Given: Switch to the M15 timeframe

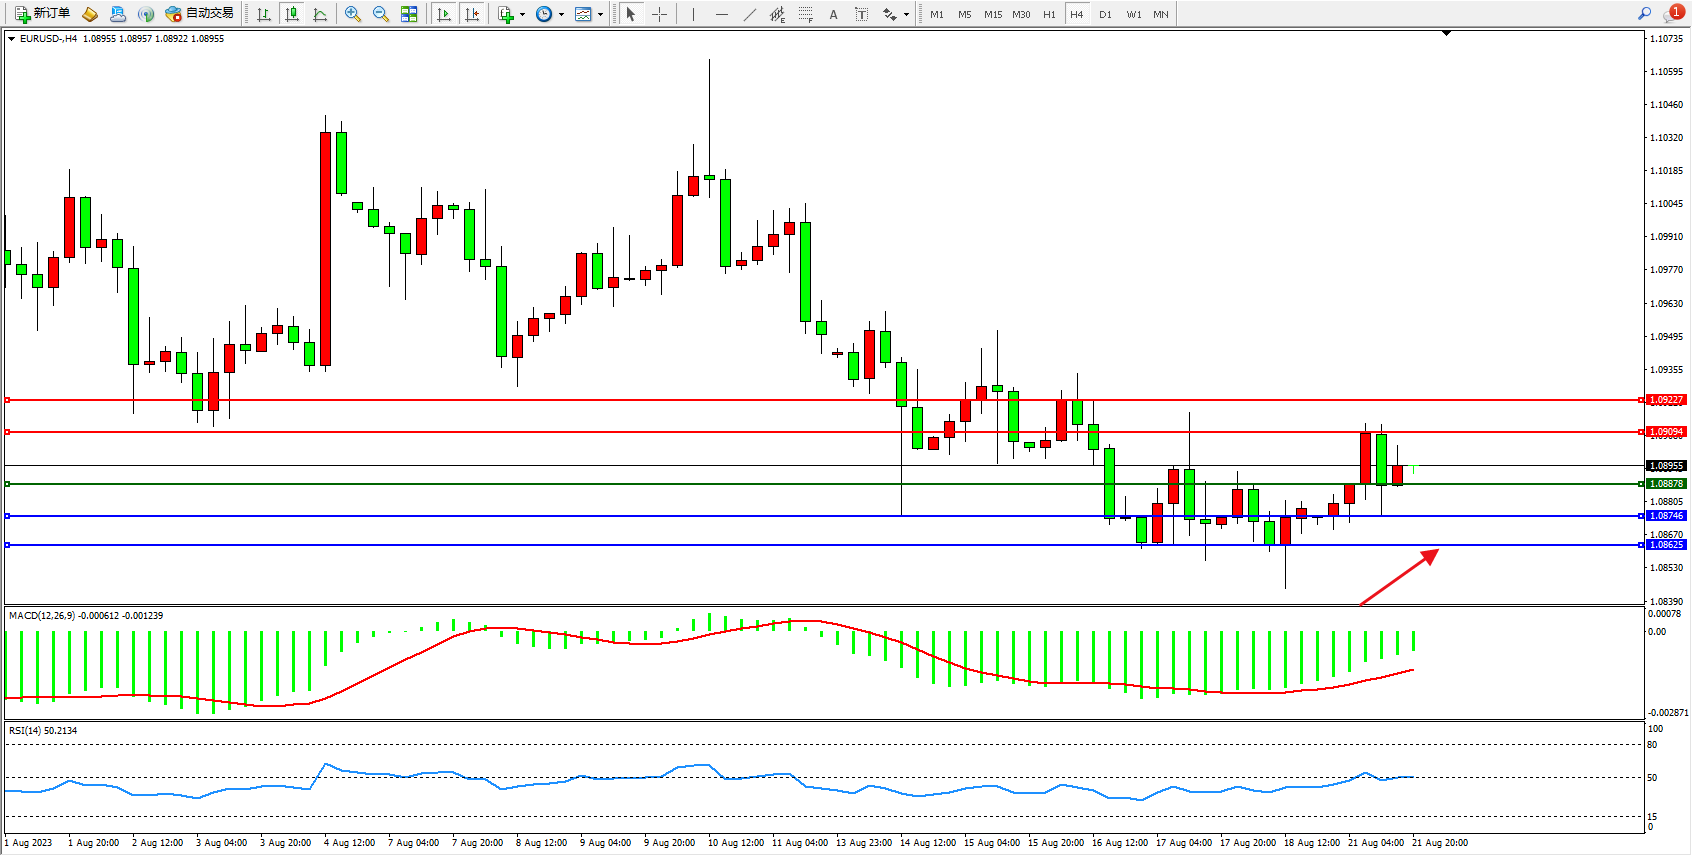Looking at the screenshot, I should (992, 14).
